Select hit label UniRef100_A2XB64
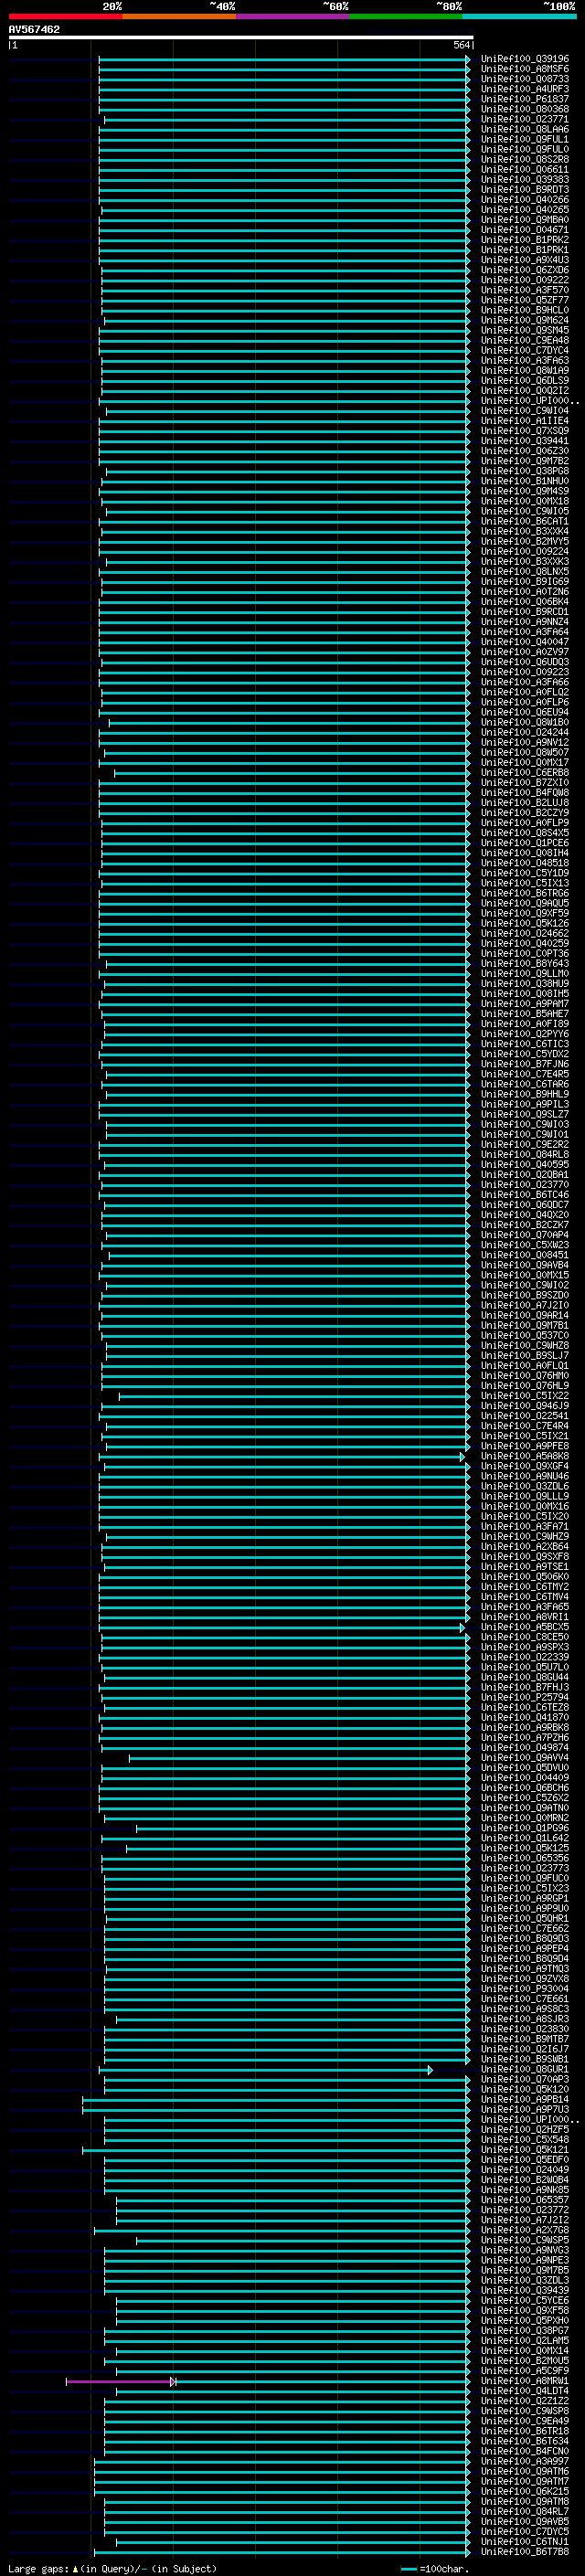Viewport: 585px width, 2576px height. [x=524, y=1546]
